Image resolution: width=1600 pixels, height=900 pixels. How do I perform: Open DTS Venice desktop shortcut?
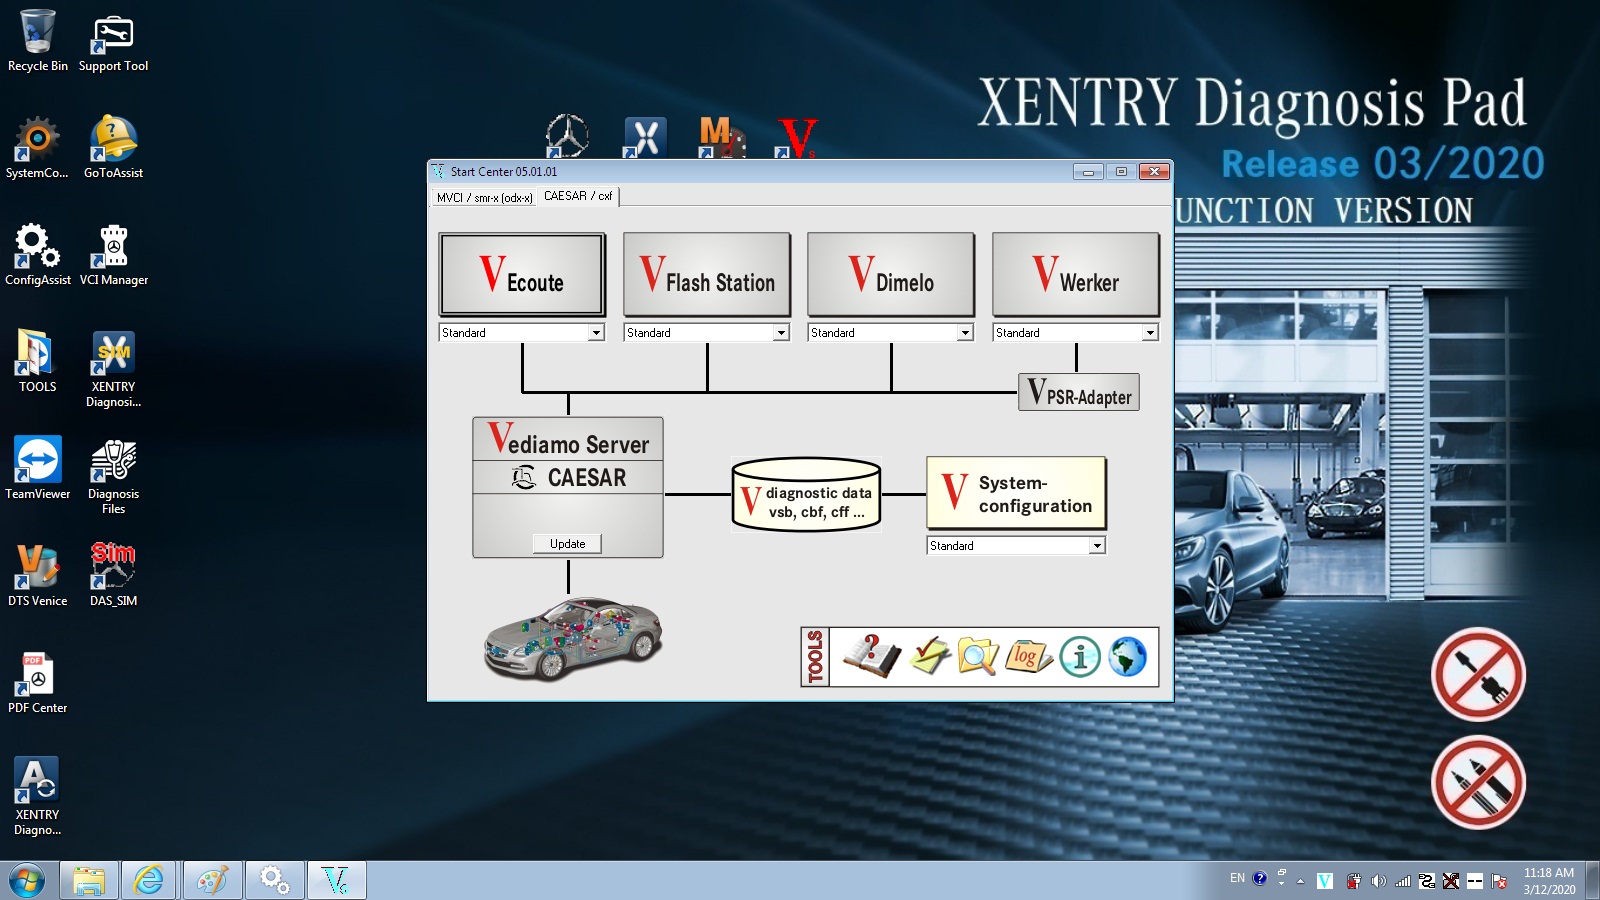point(37,575)
